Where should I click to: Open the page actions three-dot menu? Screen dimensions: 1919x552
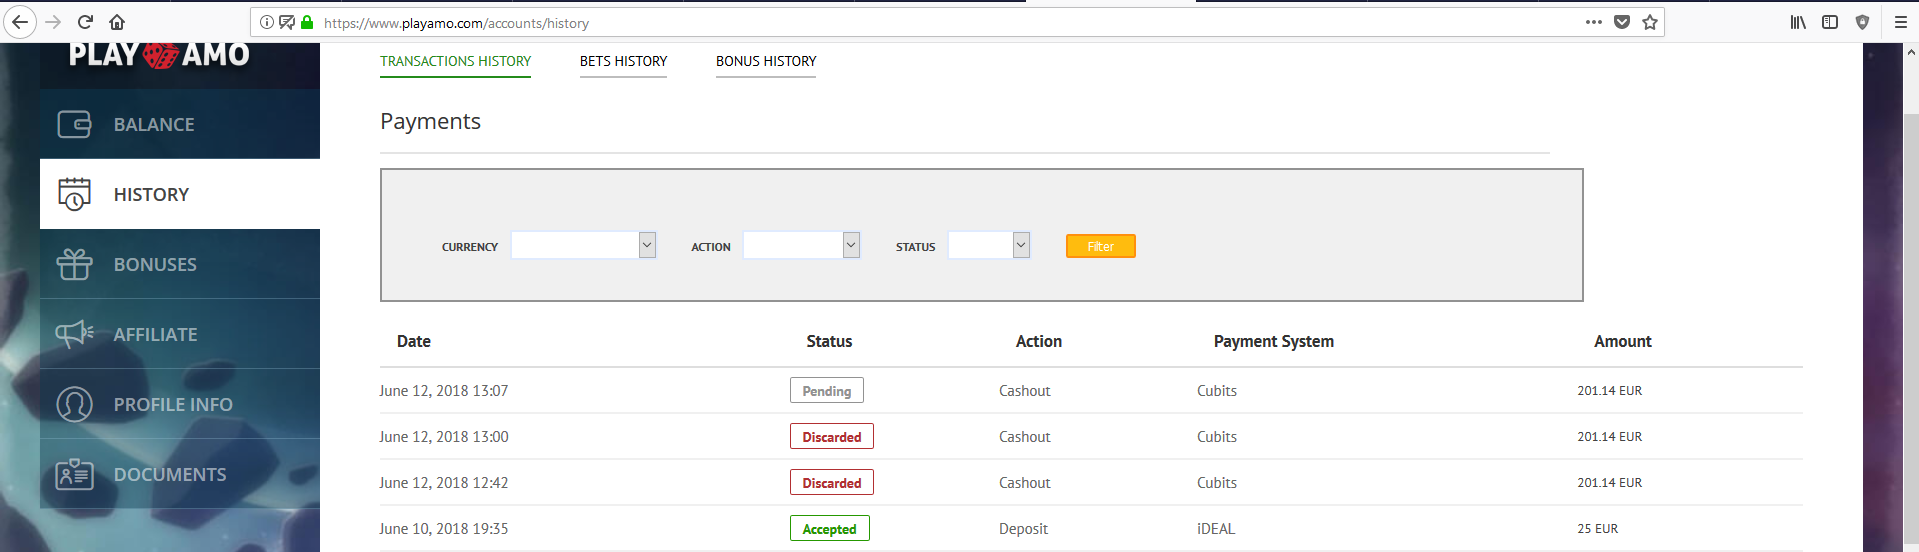pyautogui.click(x=1594, y=22)
